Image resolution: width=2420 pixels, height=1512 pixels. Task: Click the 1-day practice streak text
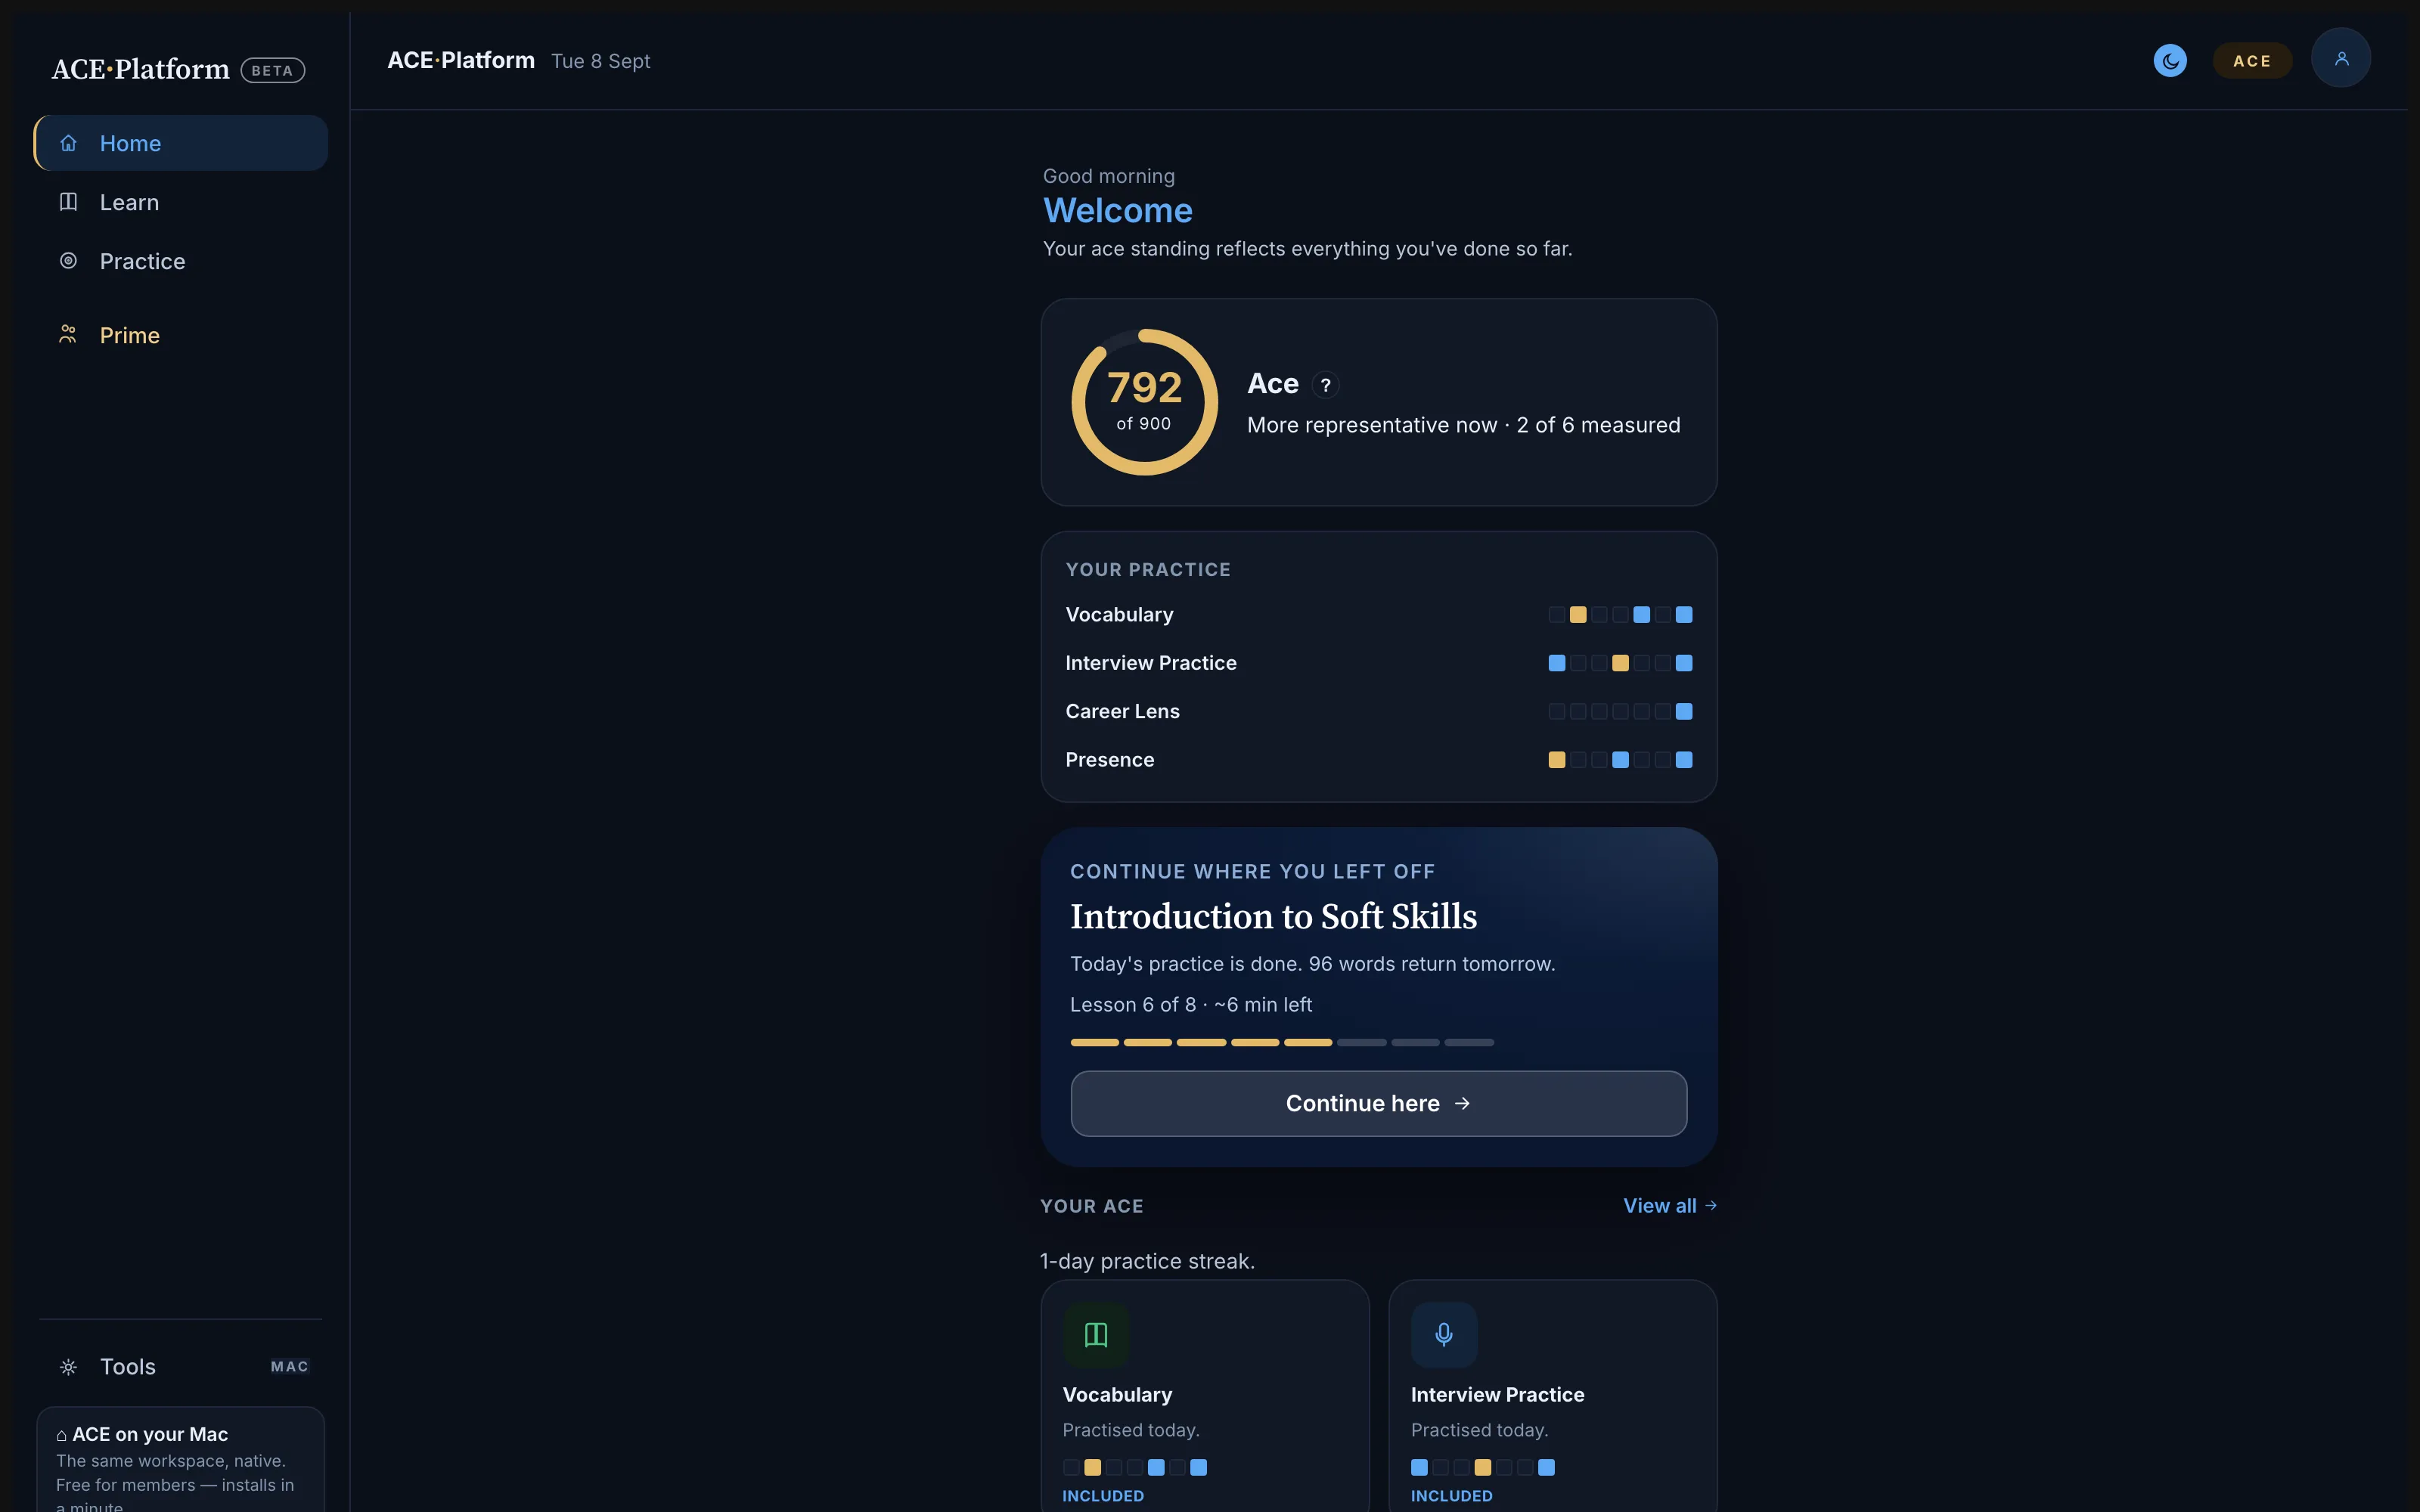1147,1261
